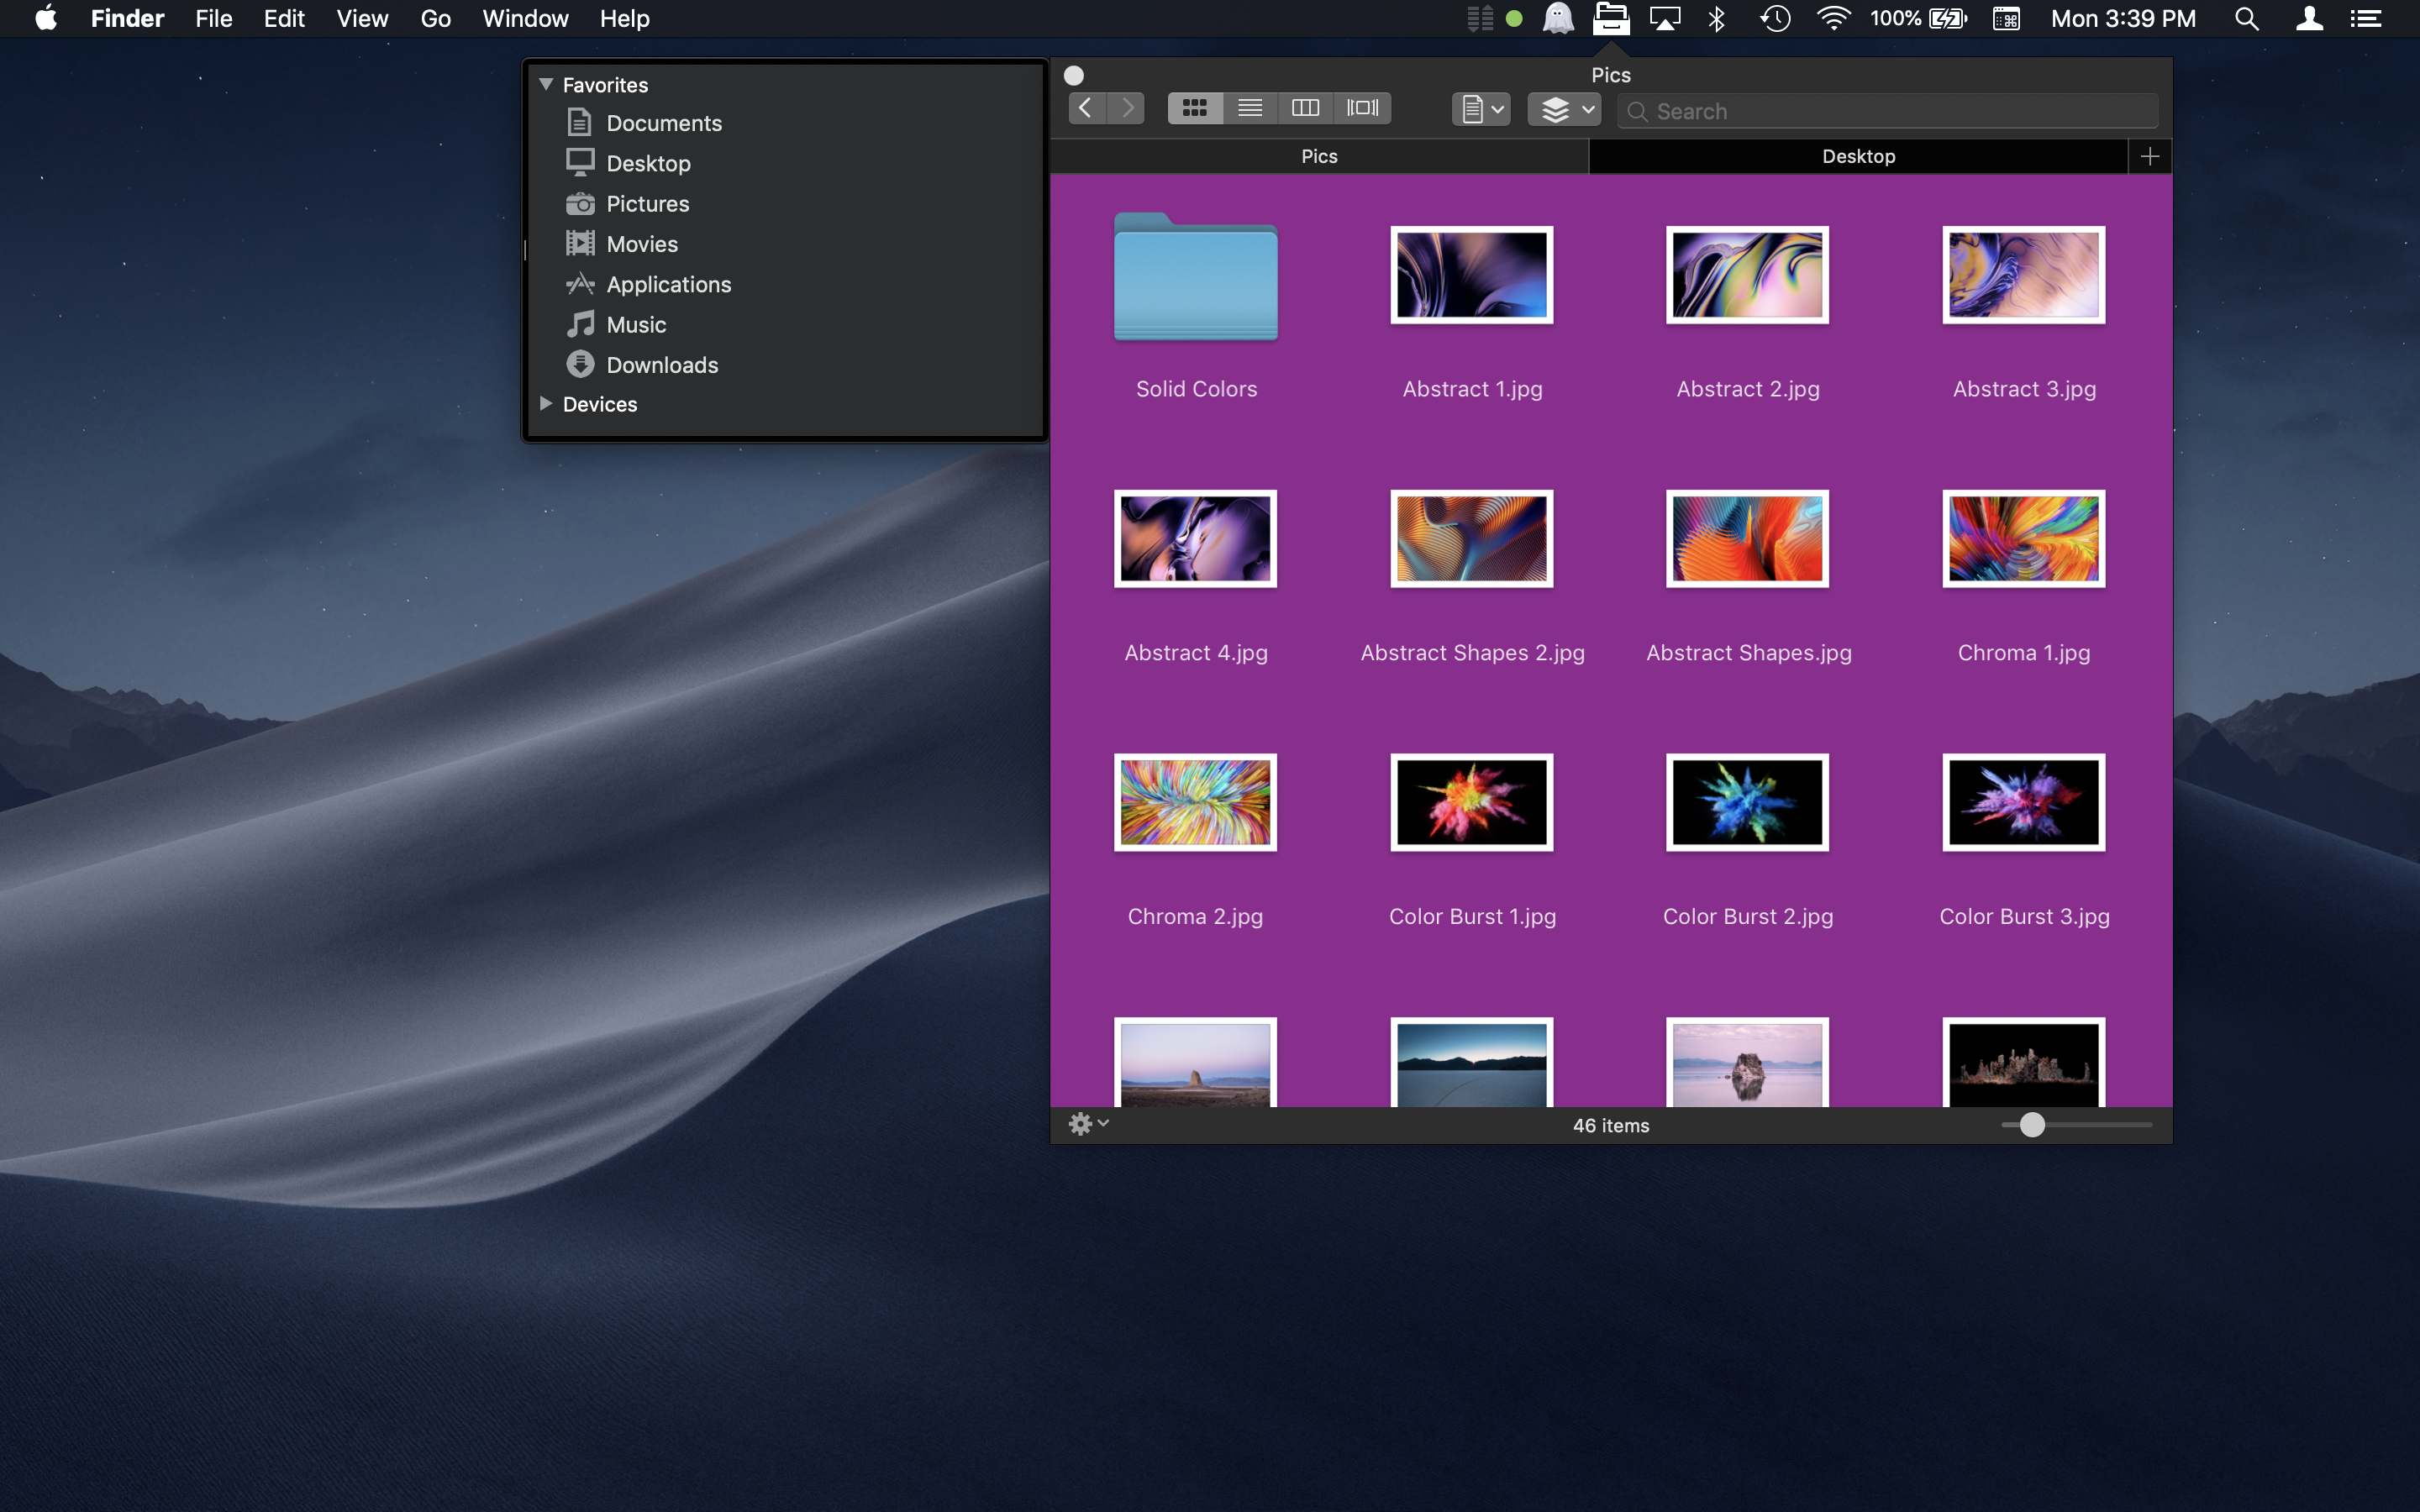Click the 'Color Burst 3.jpg' file name
The height and width of the screenshot is (1512, 2420).
[2024, 916]
